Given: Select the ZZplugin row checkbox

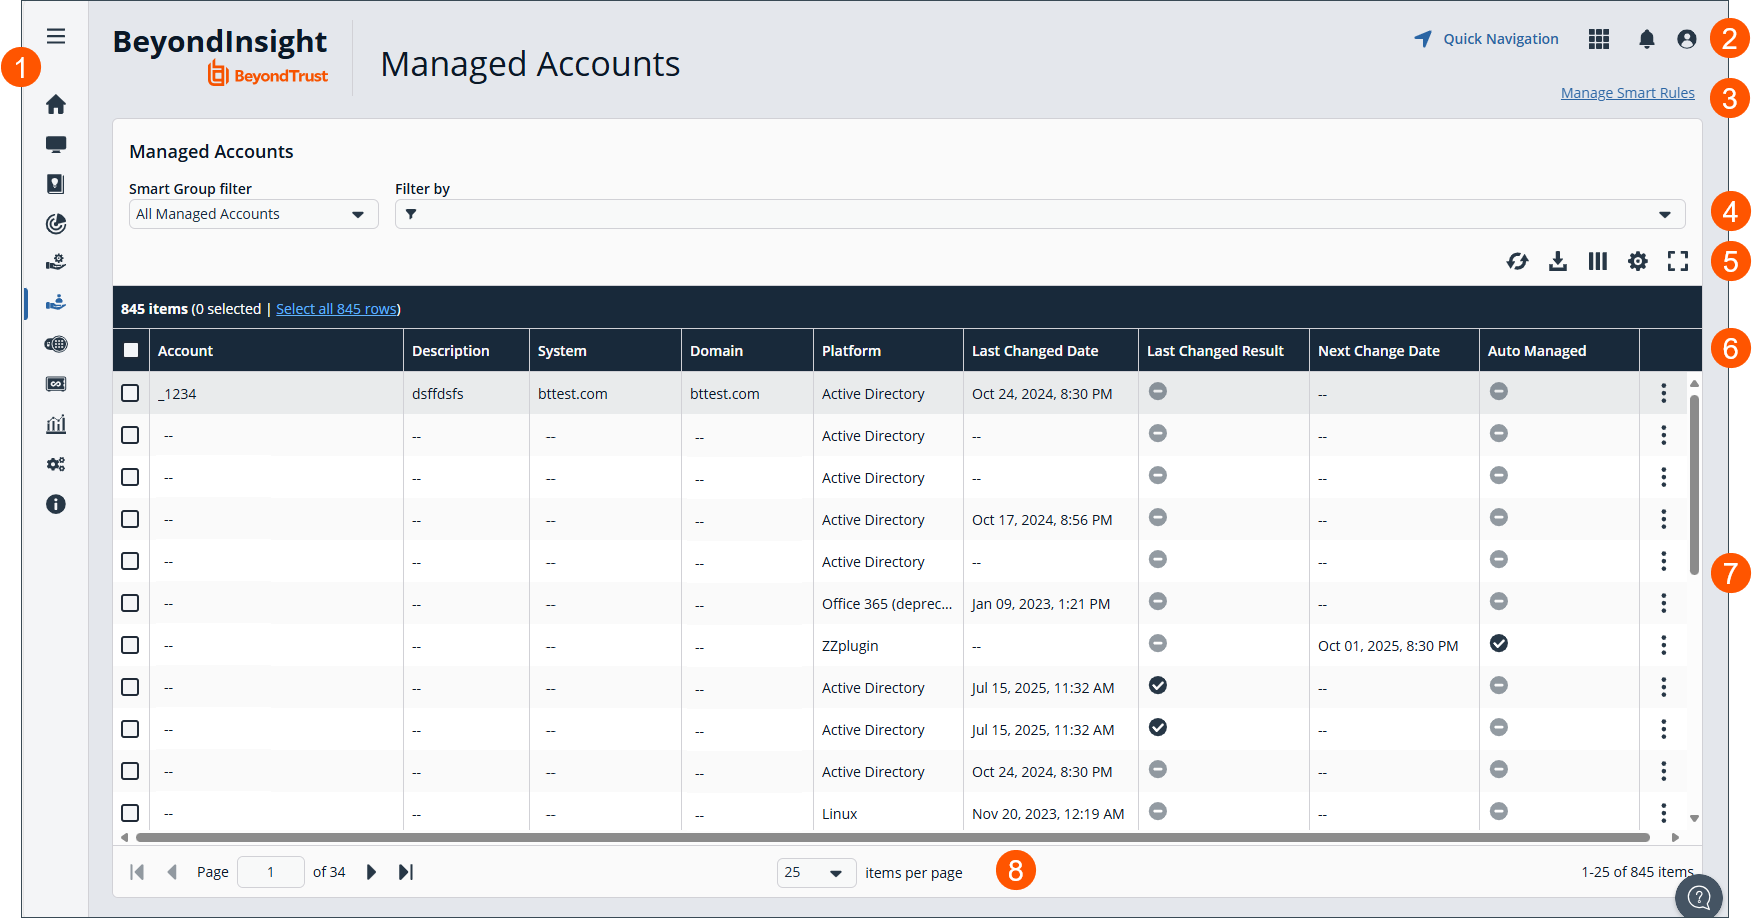Looking at the screenshot, I should coord(130,645).
